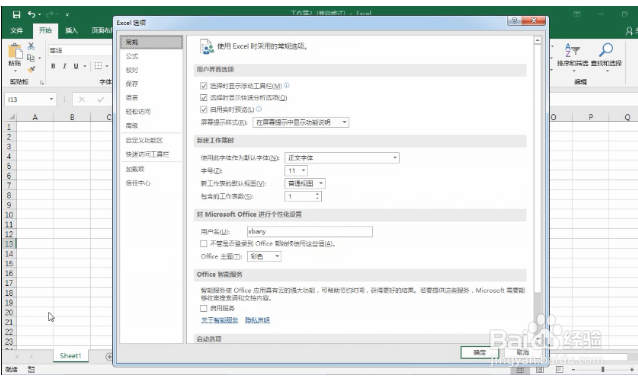The image size is (638, 382).
Task: Click the zoom slider in status bar
Action: tap(603, 369)
